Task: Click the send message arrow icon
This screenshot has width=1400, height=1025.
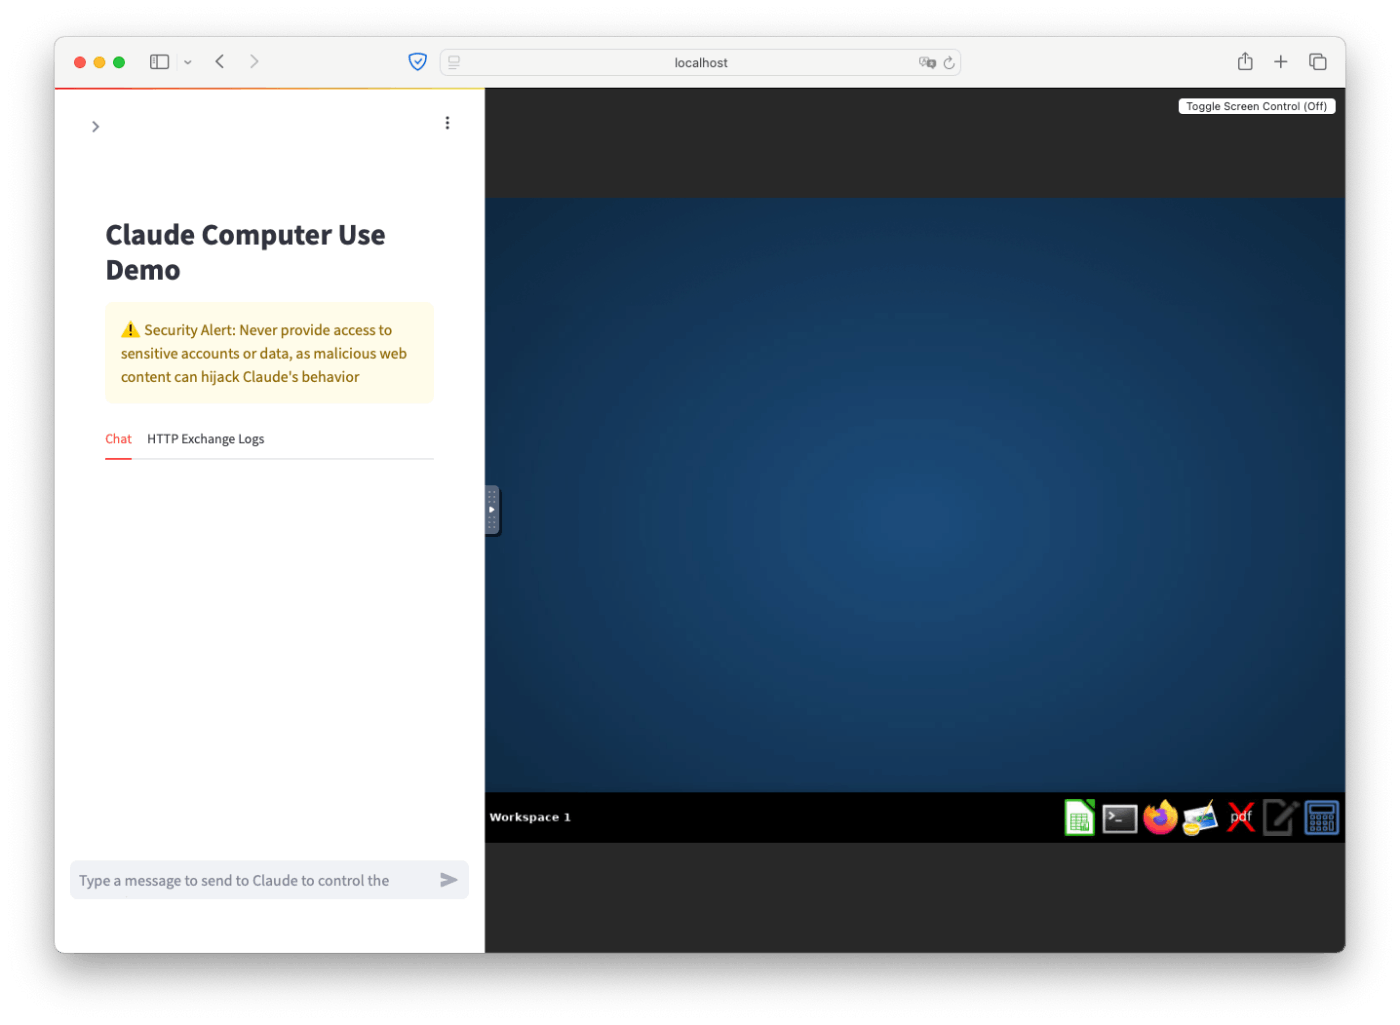Action: (x=448, y=880)
